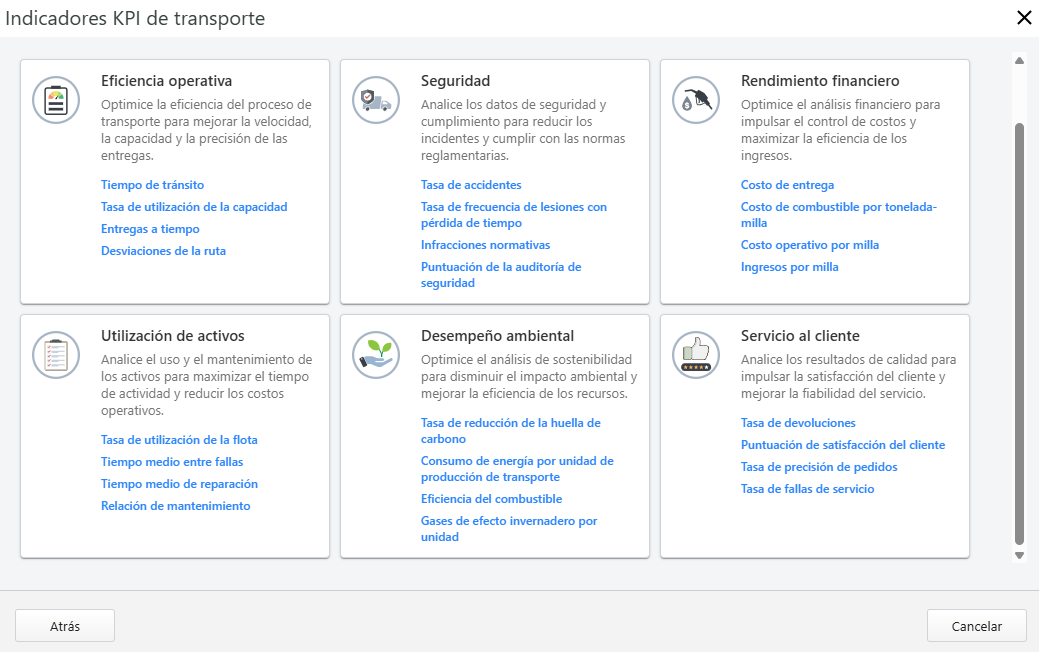Open the Tasa de accidentes KPI
1039x652 pixels.
coord(470,184)
